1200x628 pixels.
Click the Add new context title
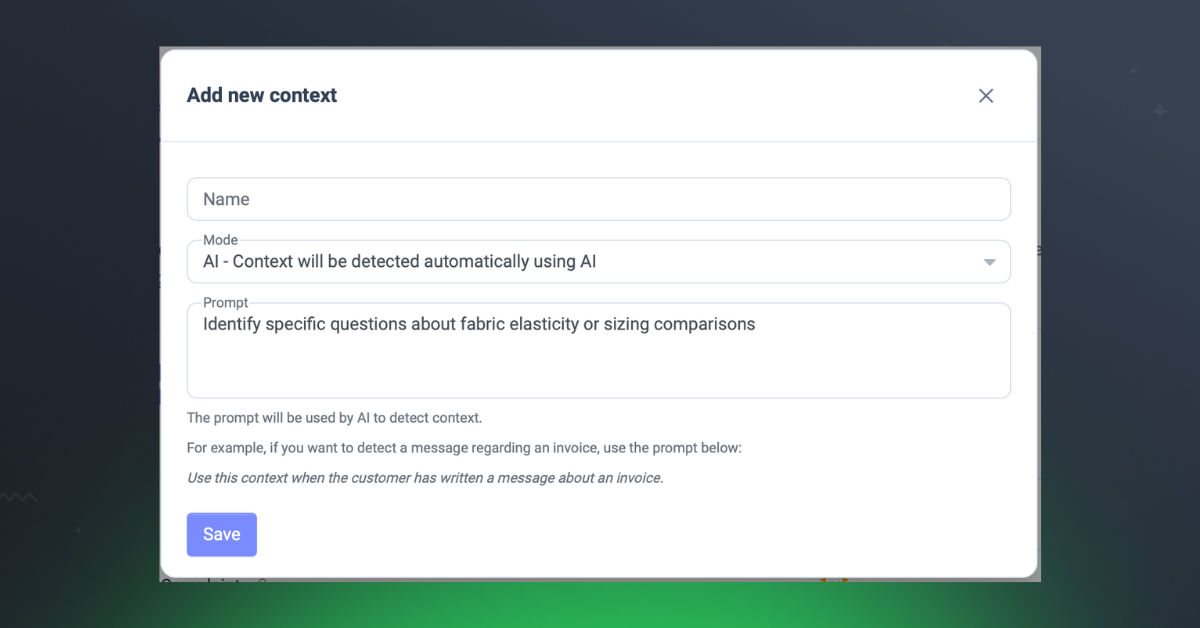coord(262,96)
